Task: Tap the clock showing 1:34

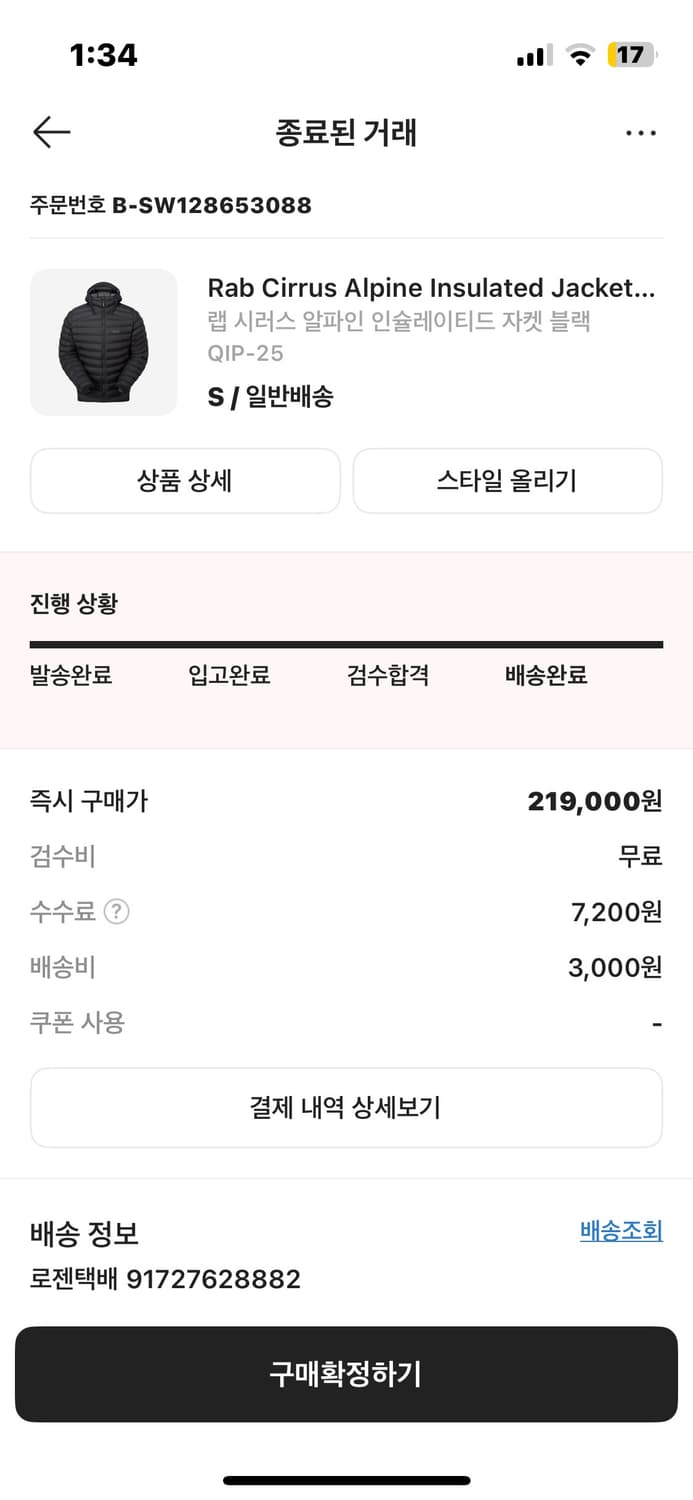Action: tap(103, 56)
